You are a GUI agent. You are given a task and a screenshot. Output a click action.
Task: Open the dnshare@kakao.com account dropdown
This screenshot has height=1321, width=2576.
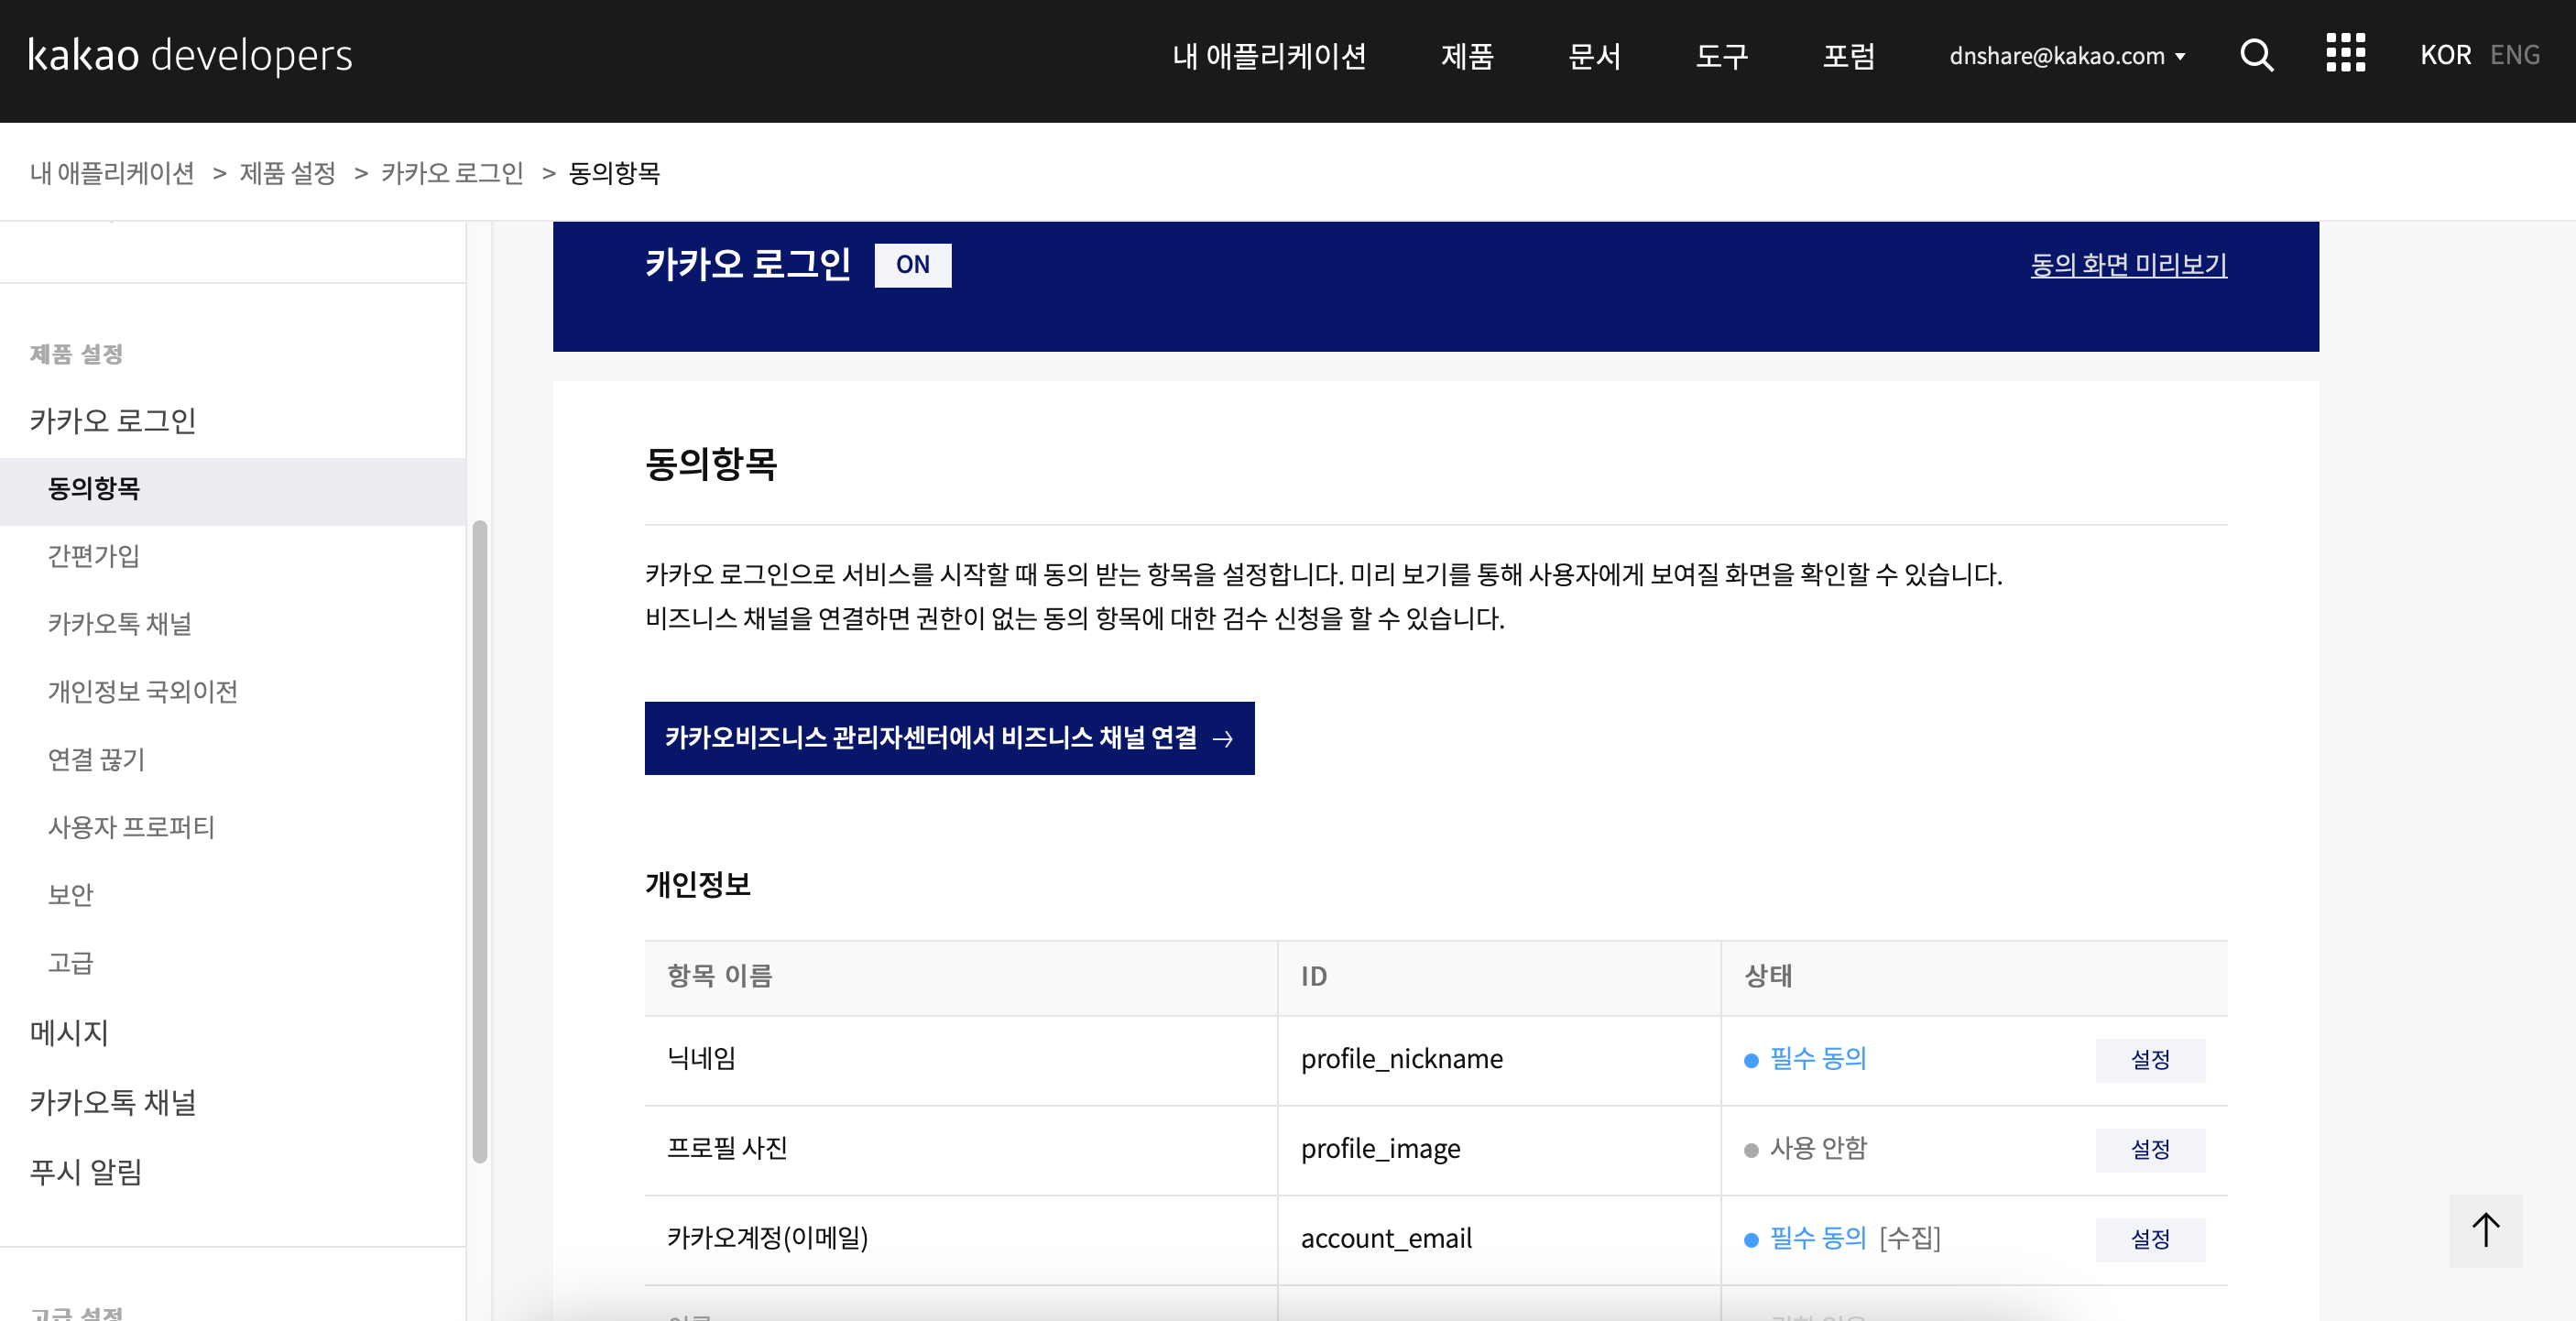tap(2066, 56)
